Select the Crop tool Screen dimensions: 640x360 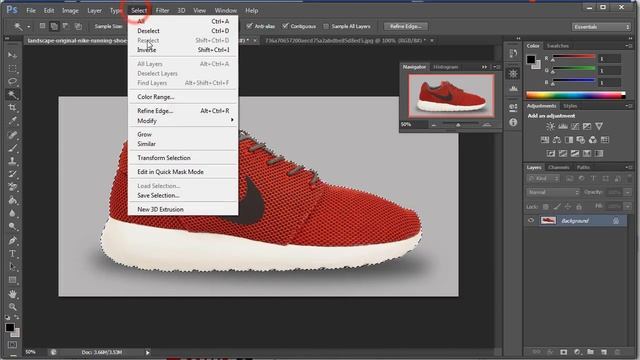(x=12, y=108)
